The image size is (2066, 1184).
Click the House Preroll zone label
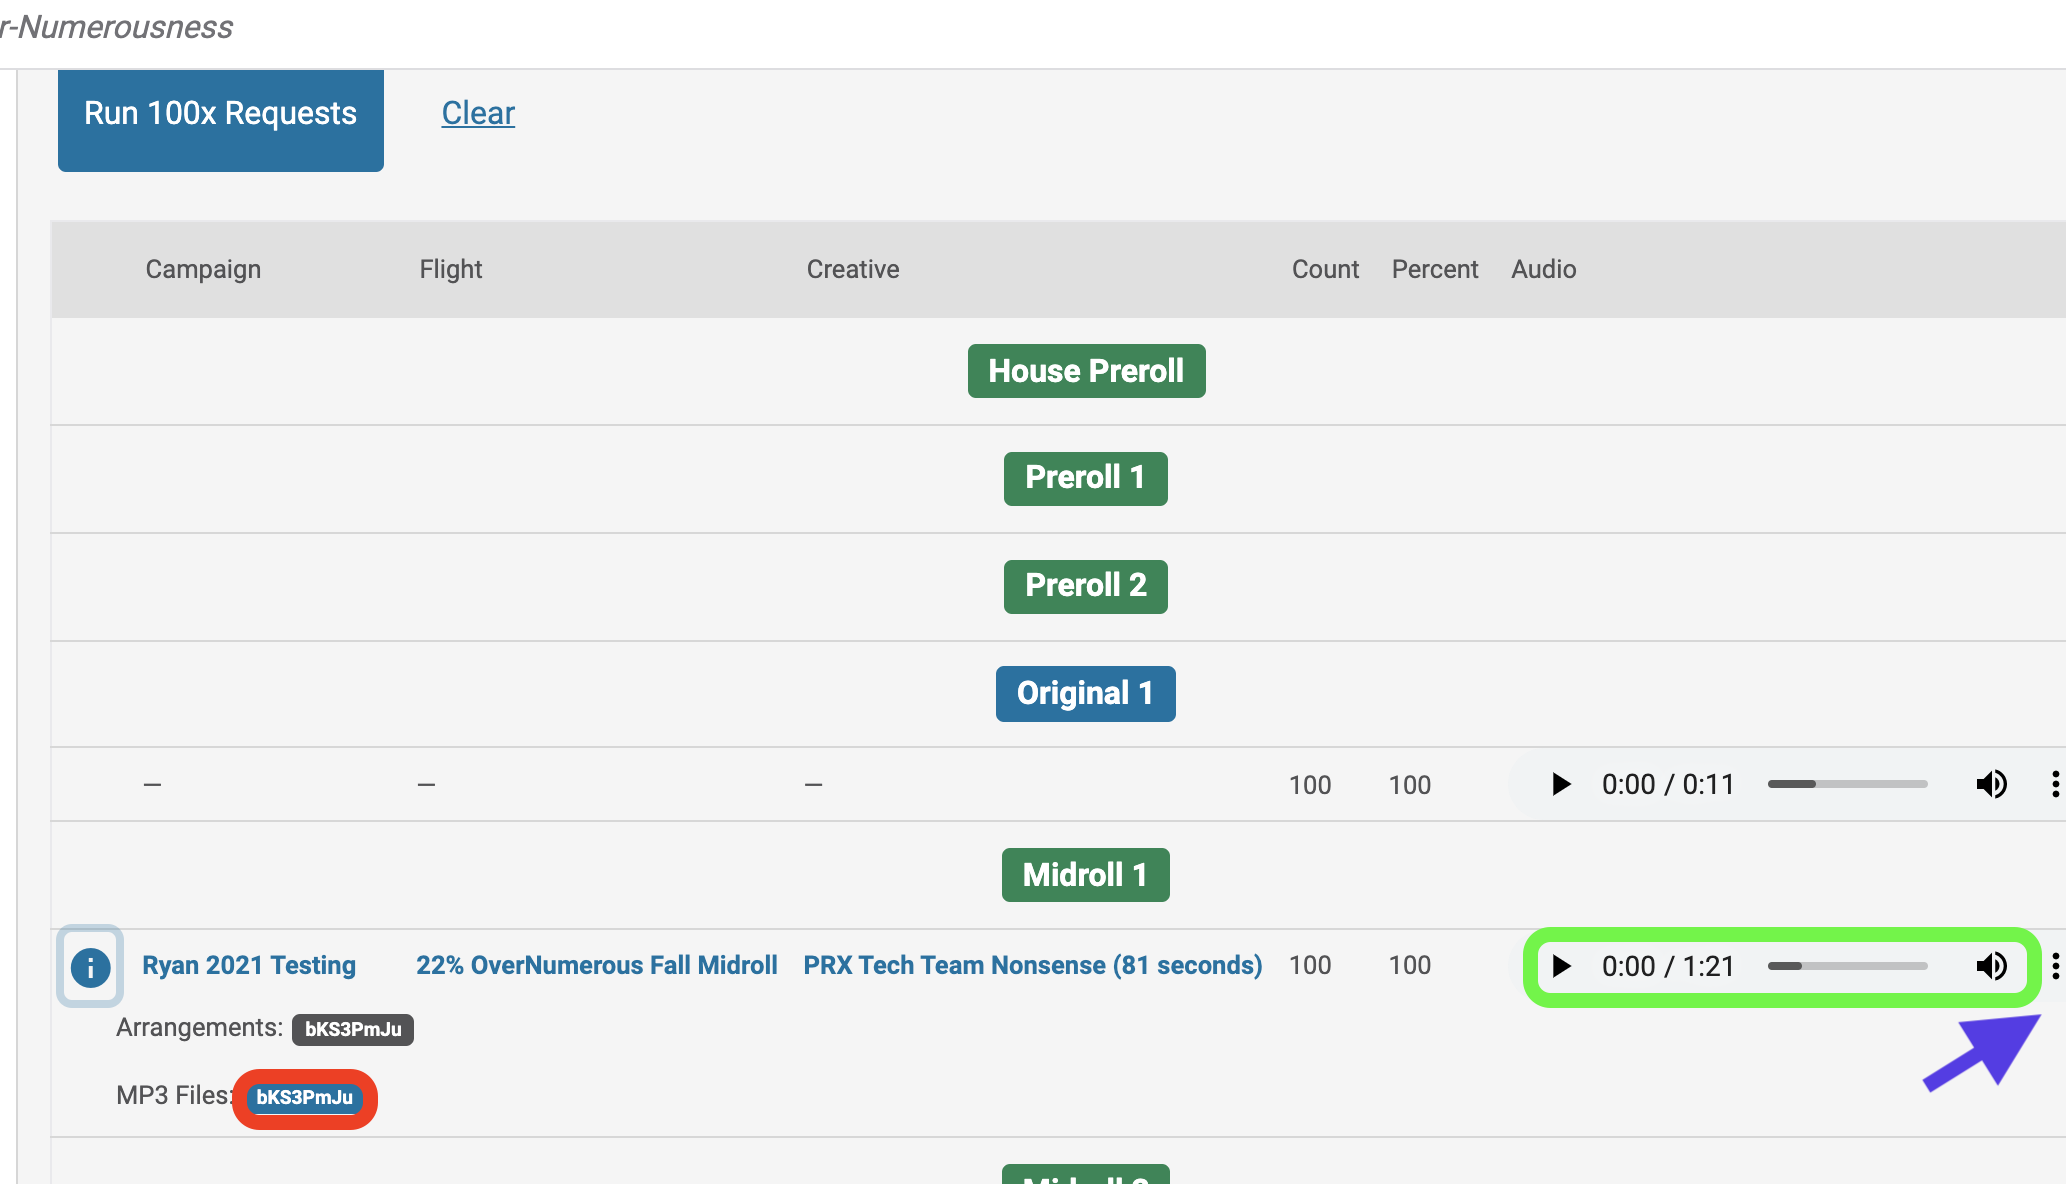(x=1086, y=371)
